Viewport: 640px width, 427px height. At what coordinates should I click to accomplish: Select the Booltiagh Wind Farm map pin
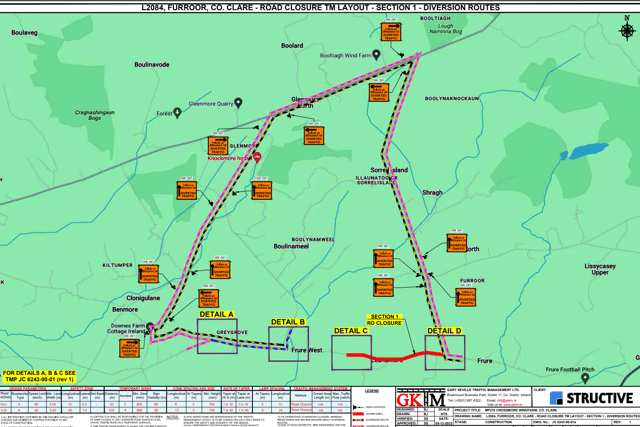click(x=376, y=54)
